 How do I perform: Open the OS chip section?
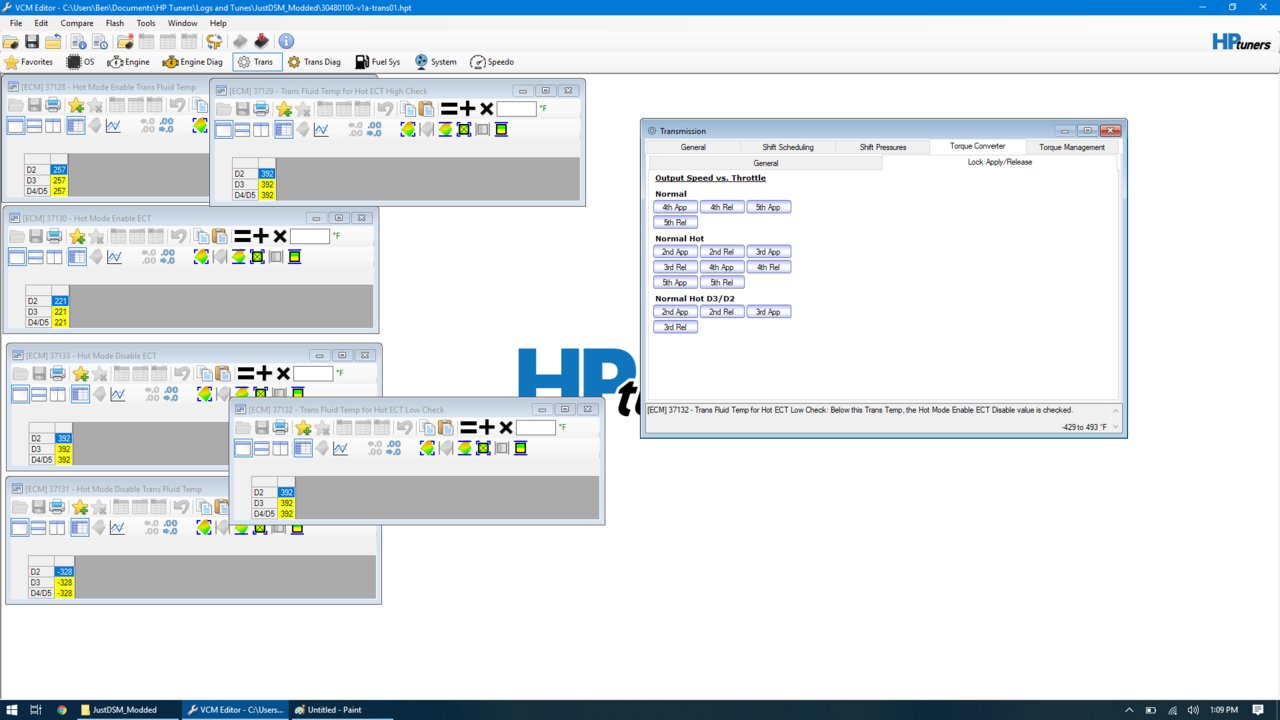pyautogui.click(x=80, y=62)
